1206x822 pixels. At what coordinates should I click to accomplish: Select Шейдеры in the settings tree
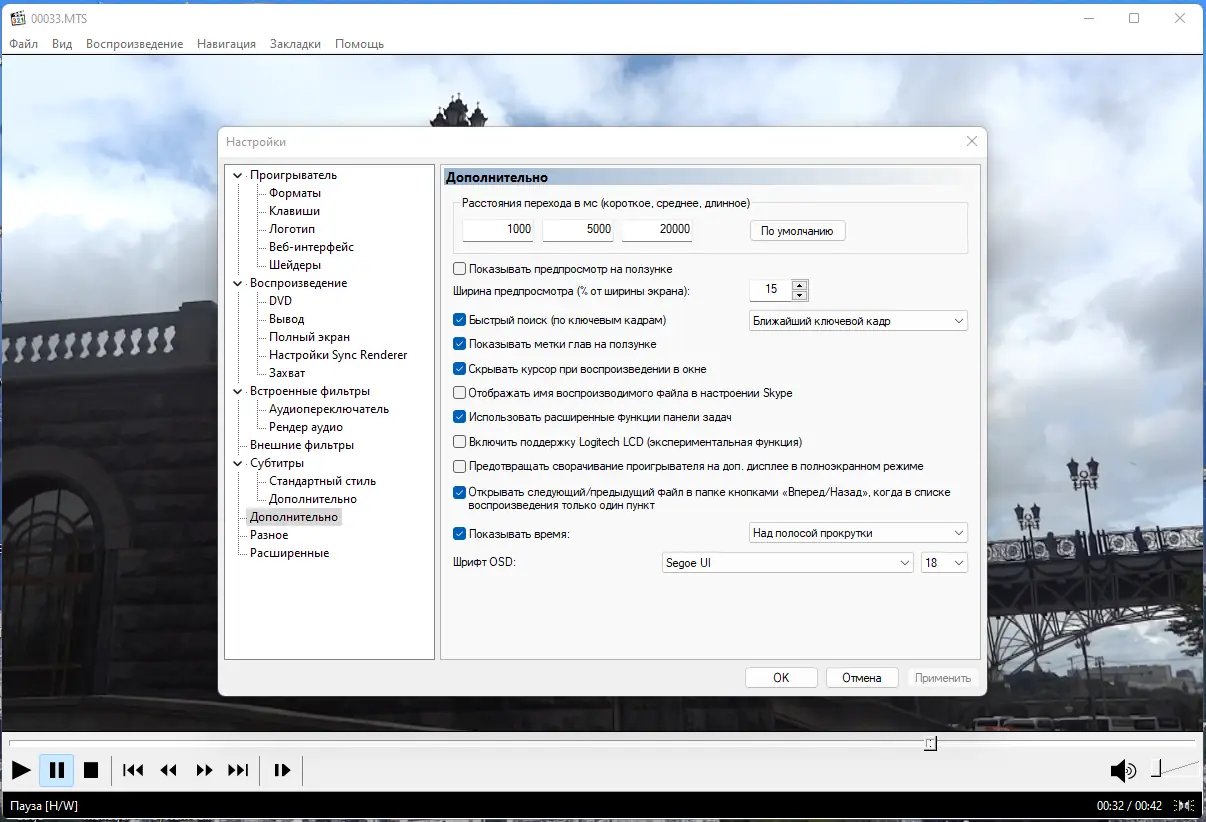pos(295,265)
